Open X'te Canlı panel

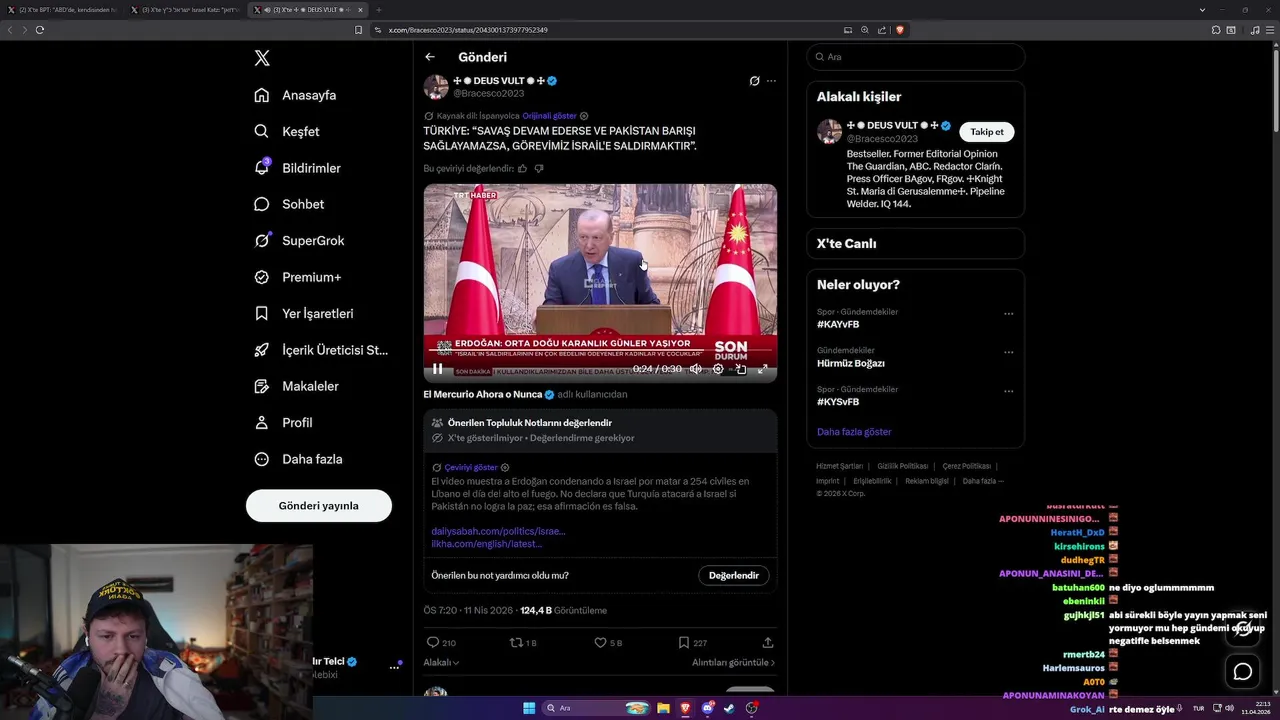click(x=915, y=243)
